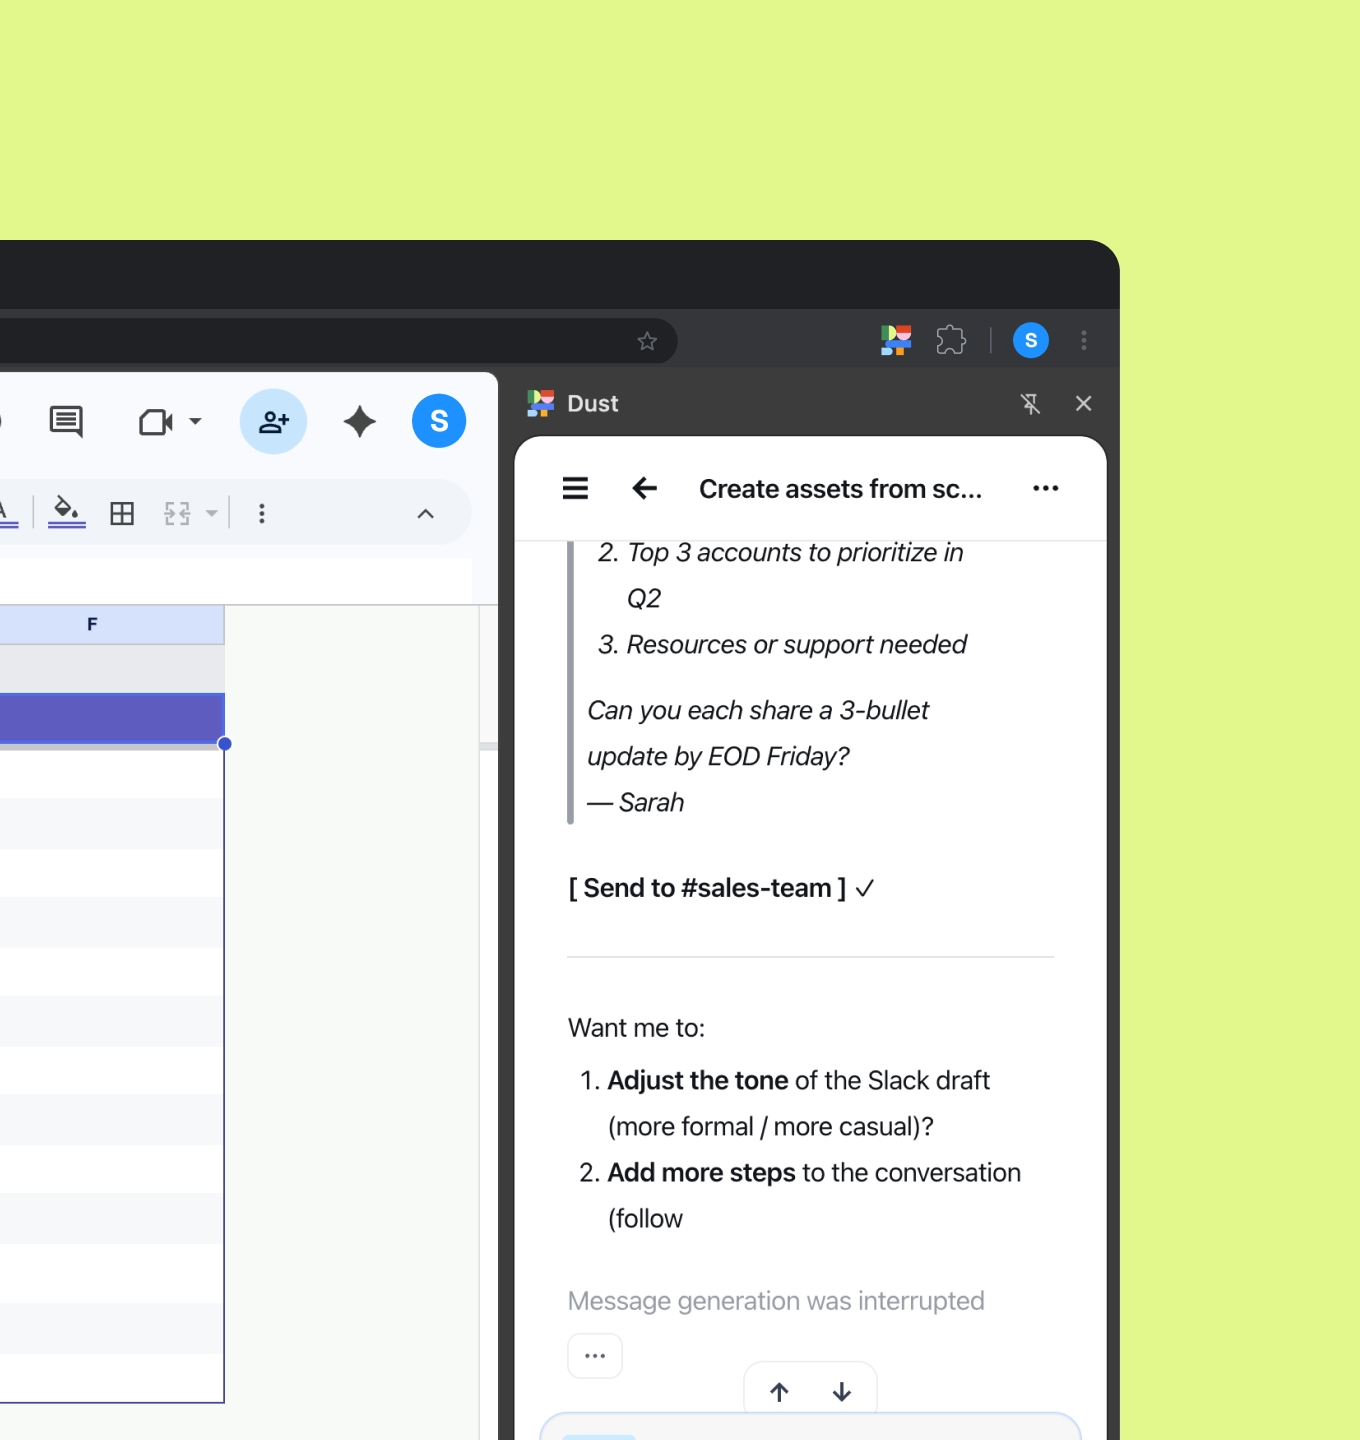Open the comments history icon
This screenshot has width=1360, height=1440.
[66, 421]
